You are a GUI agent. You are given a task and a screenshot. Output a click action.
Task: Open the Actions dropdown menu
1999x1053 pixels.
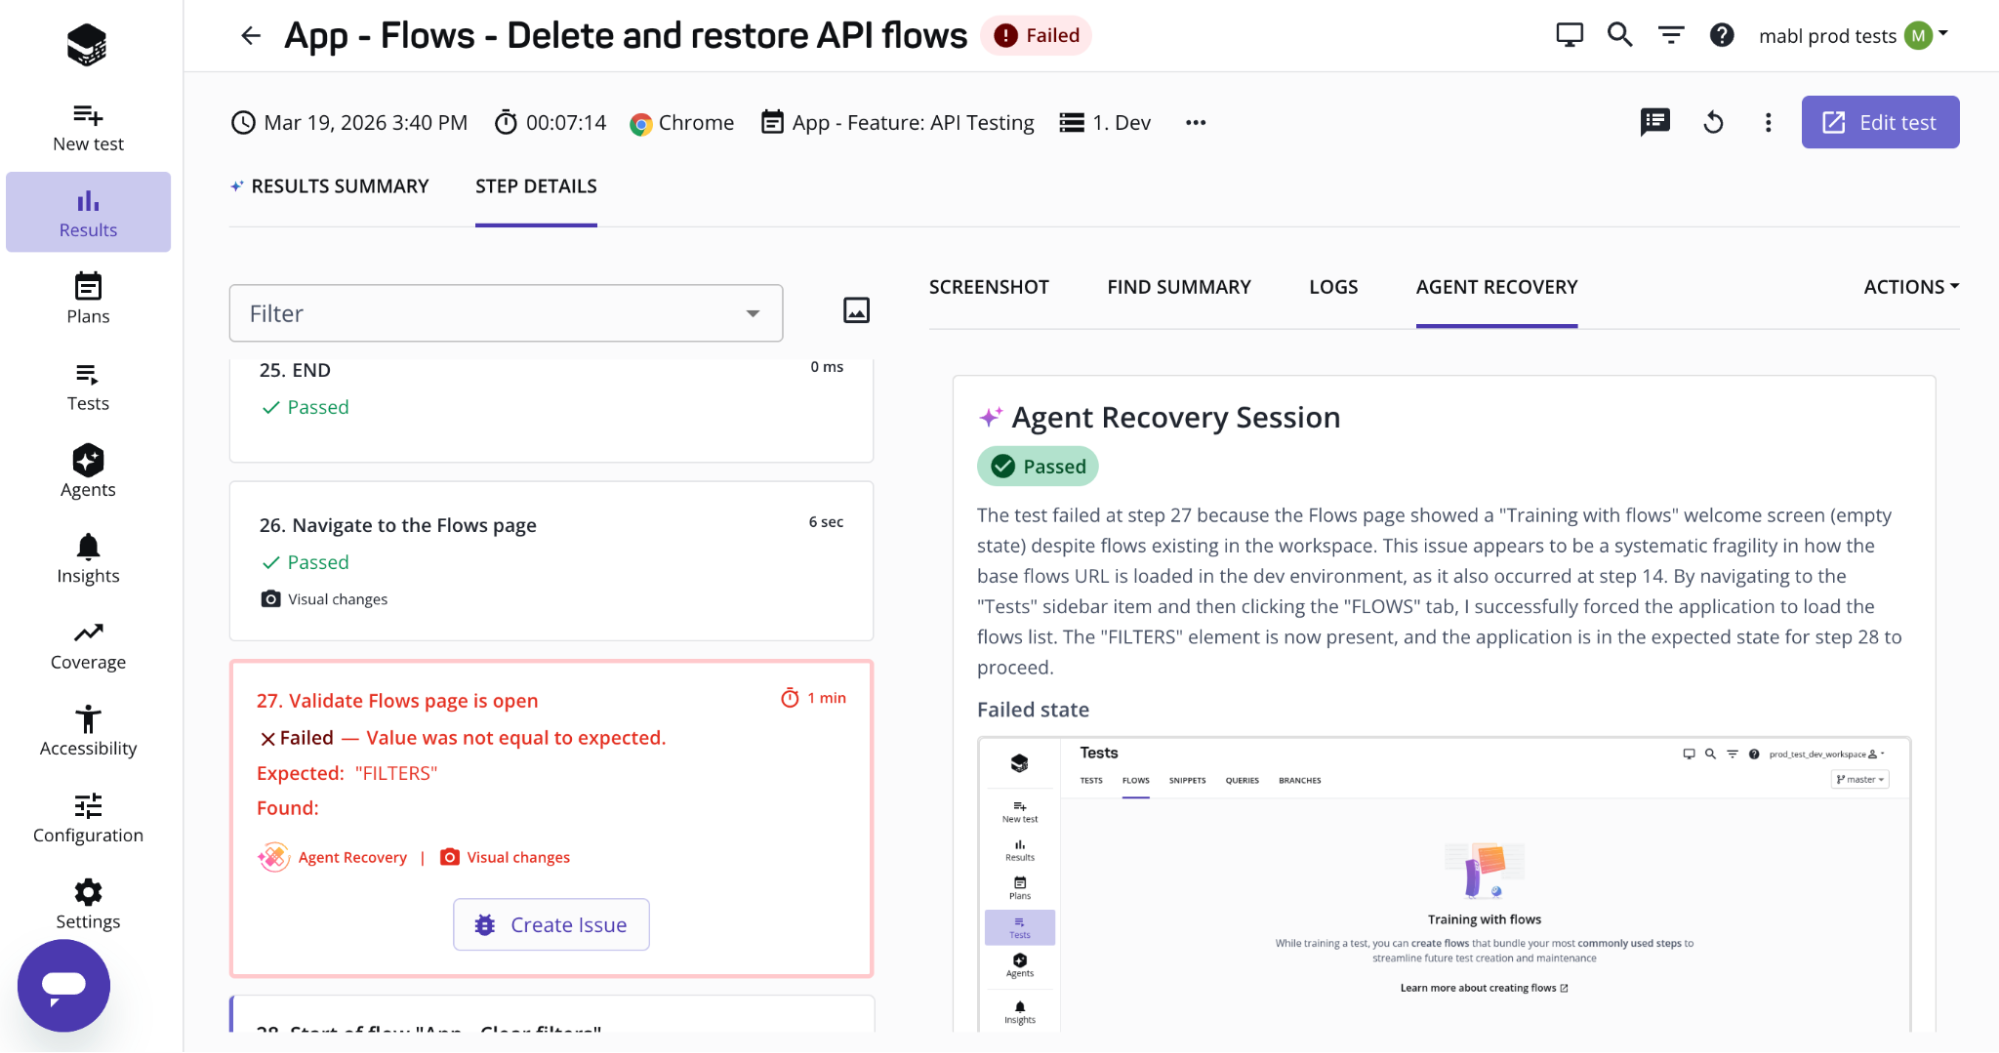tap(1910, 286)
